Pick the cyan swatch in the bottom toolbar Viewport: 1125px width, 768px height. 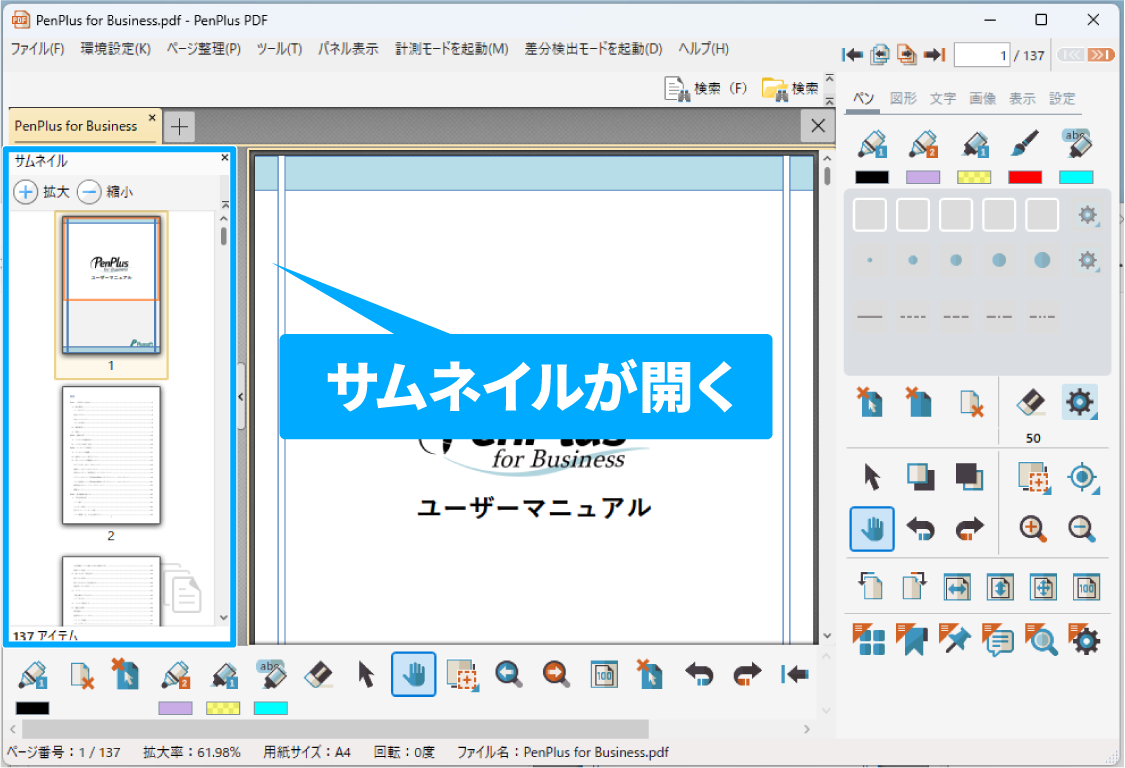coord(270,708)
